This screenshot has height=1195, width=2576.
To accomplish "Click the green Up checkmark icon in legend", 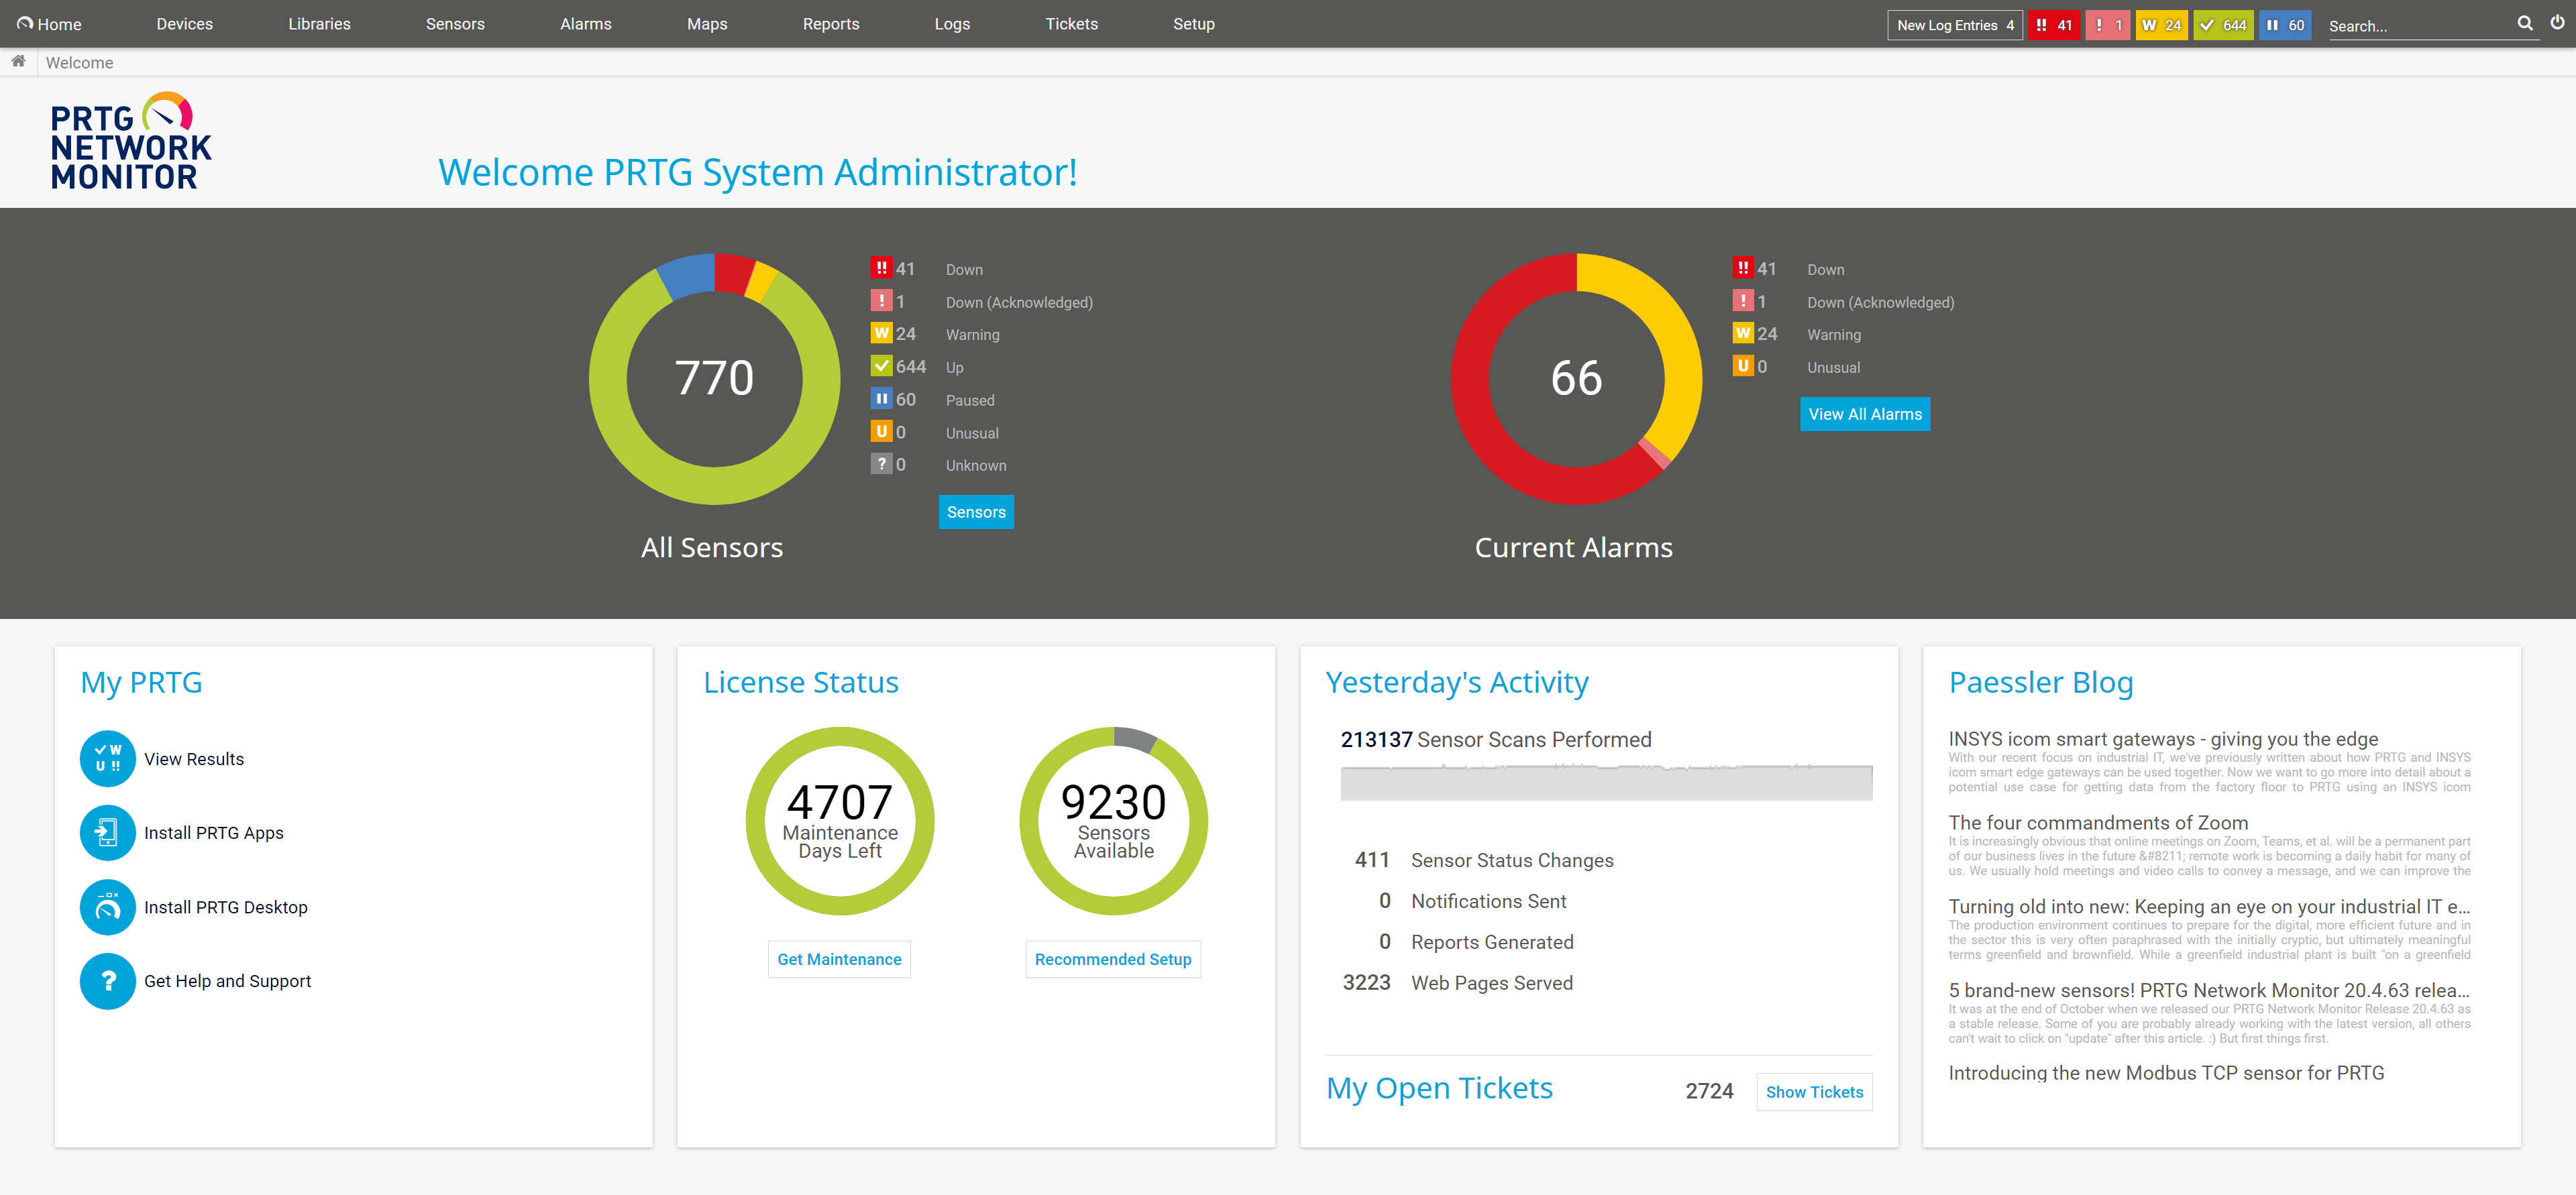I will pyautogui.click(x=881, y=366).
